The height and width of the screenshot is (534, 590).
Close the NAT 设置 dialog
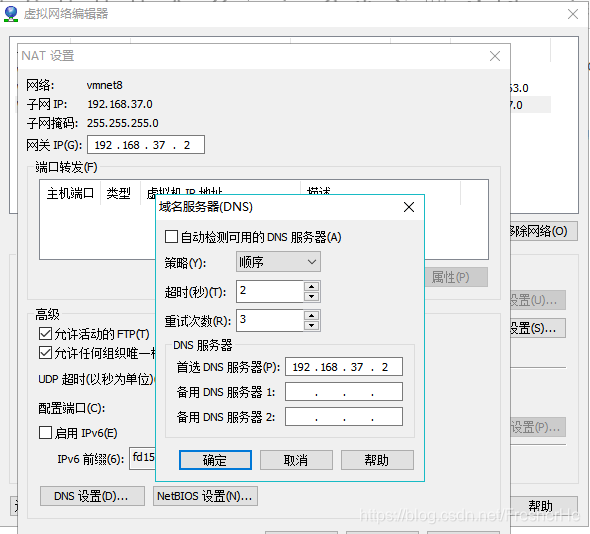495,56
